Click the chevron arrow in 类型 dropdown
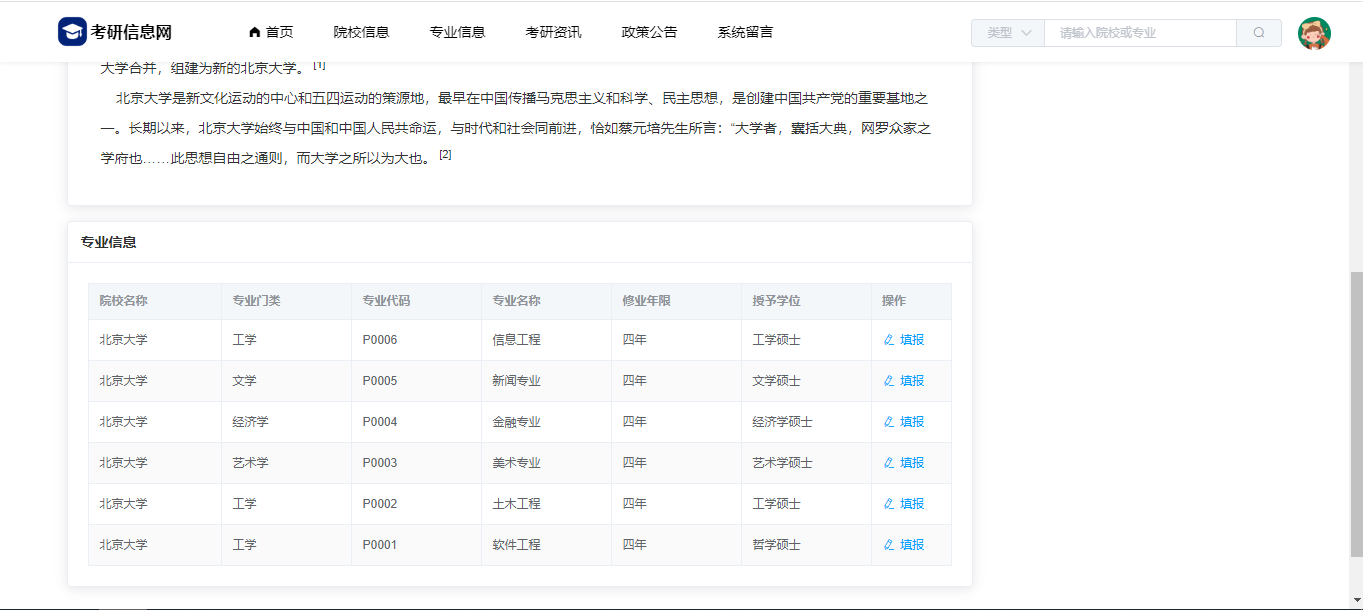Image resolution: width=1363 pixels, height=610 pixels. point(1026,33)
